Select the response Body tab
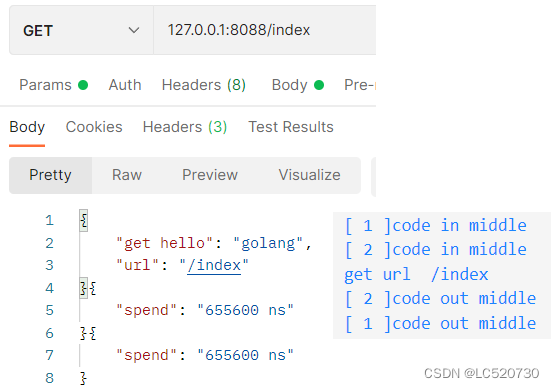The height and width of the screenshot is (388, 554). click(27, 127)
